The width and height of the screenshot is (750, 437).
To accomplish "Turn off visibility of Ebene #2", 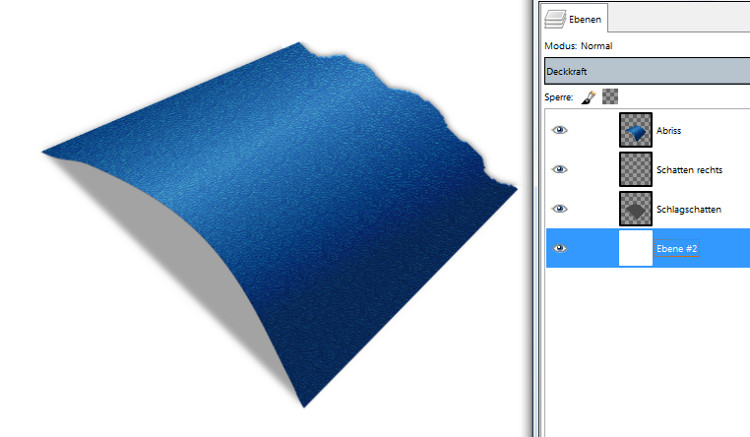I will 560,248.
